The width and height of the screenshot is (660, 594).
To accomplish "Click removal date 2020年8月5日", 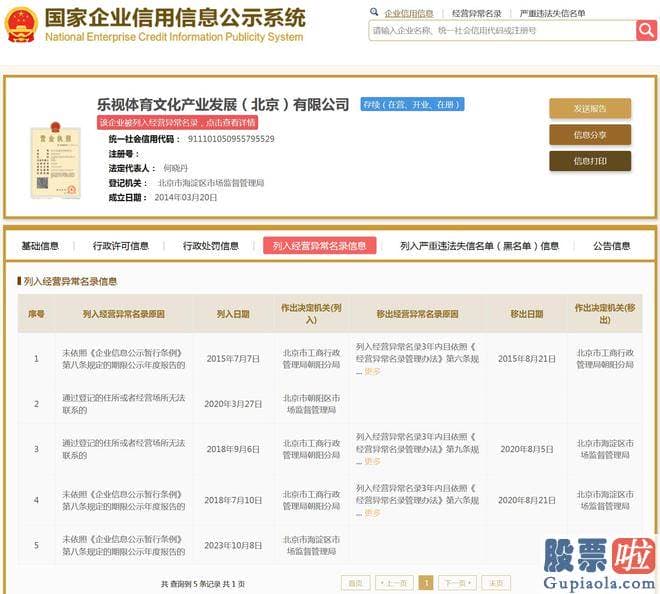I will [527, 449].
